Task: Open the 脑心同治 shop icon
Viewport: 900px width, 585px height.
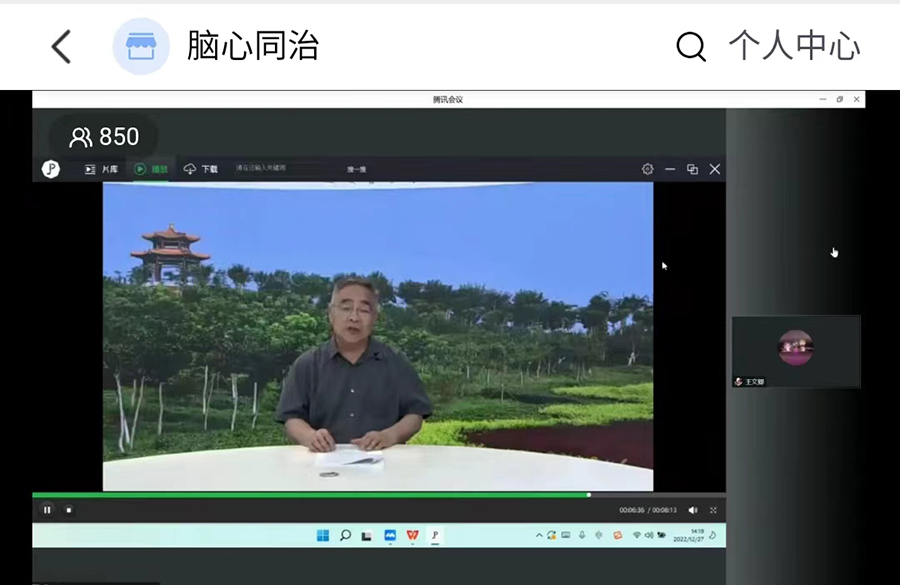Action: (x=141, y=46)
